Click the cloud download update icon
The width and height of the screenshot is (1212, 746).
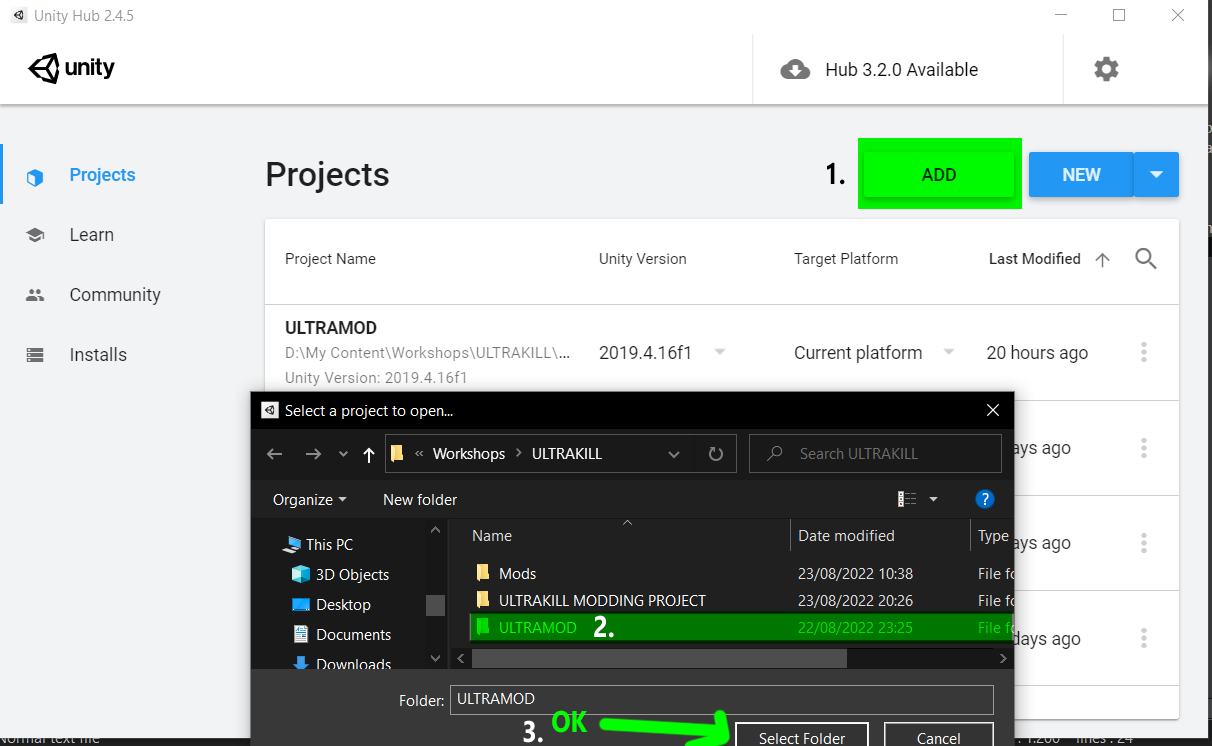tap(795, 69)
